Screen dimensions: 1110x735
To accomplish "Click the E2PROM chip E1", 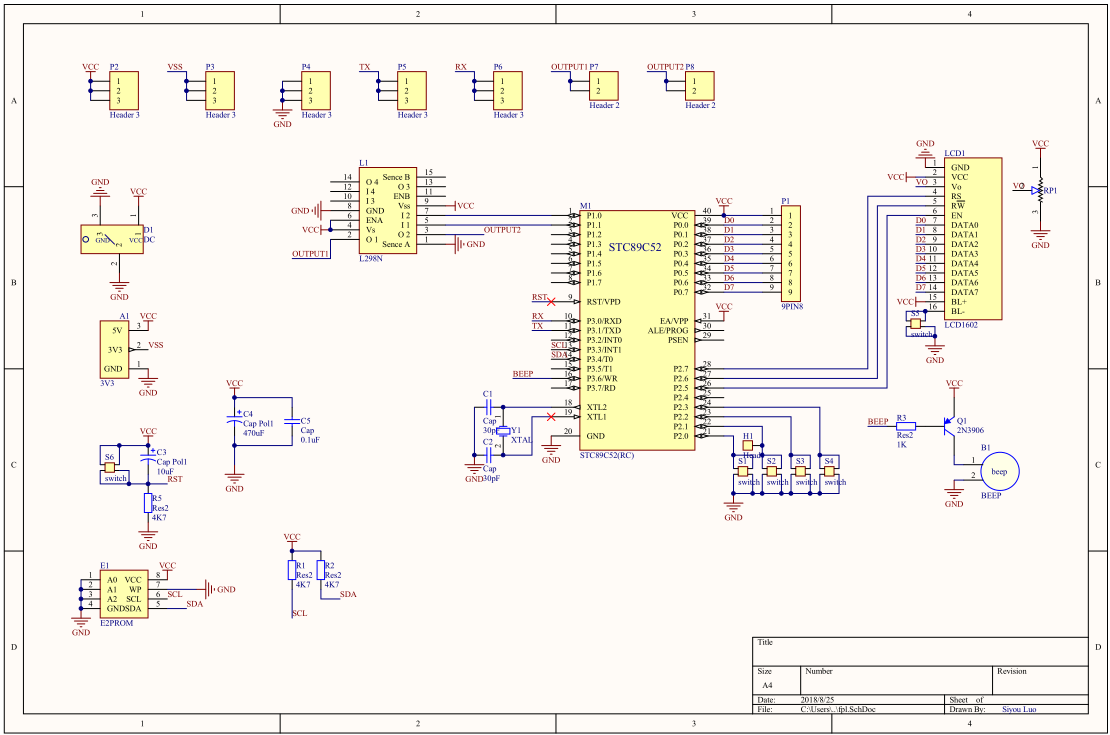I will click(124, 594).
